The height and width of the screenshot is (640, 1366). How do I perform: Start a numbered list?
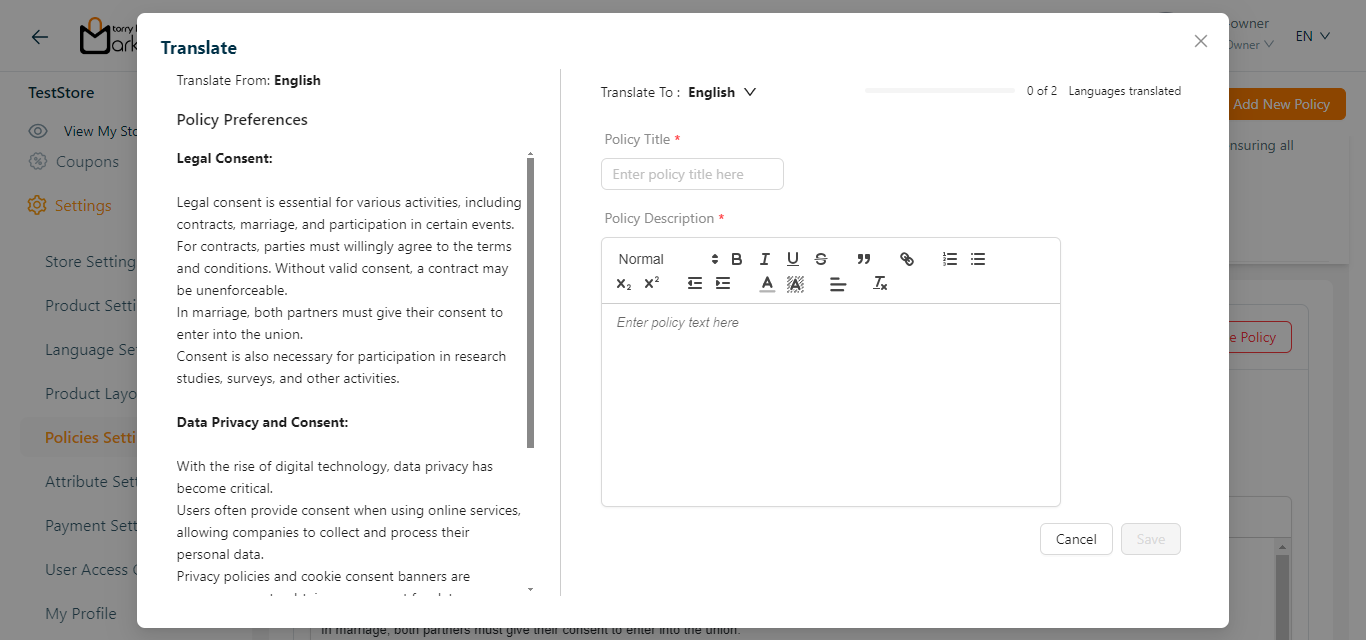(x=950, y=259)
